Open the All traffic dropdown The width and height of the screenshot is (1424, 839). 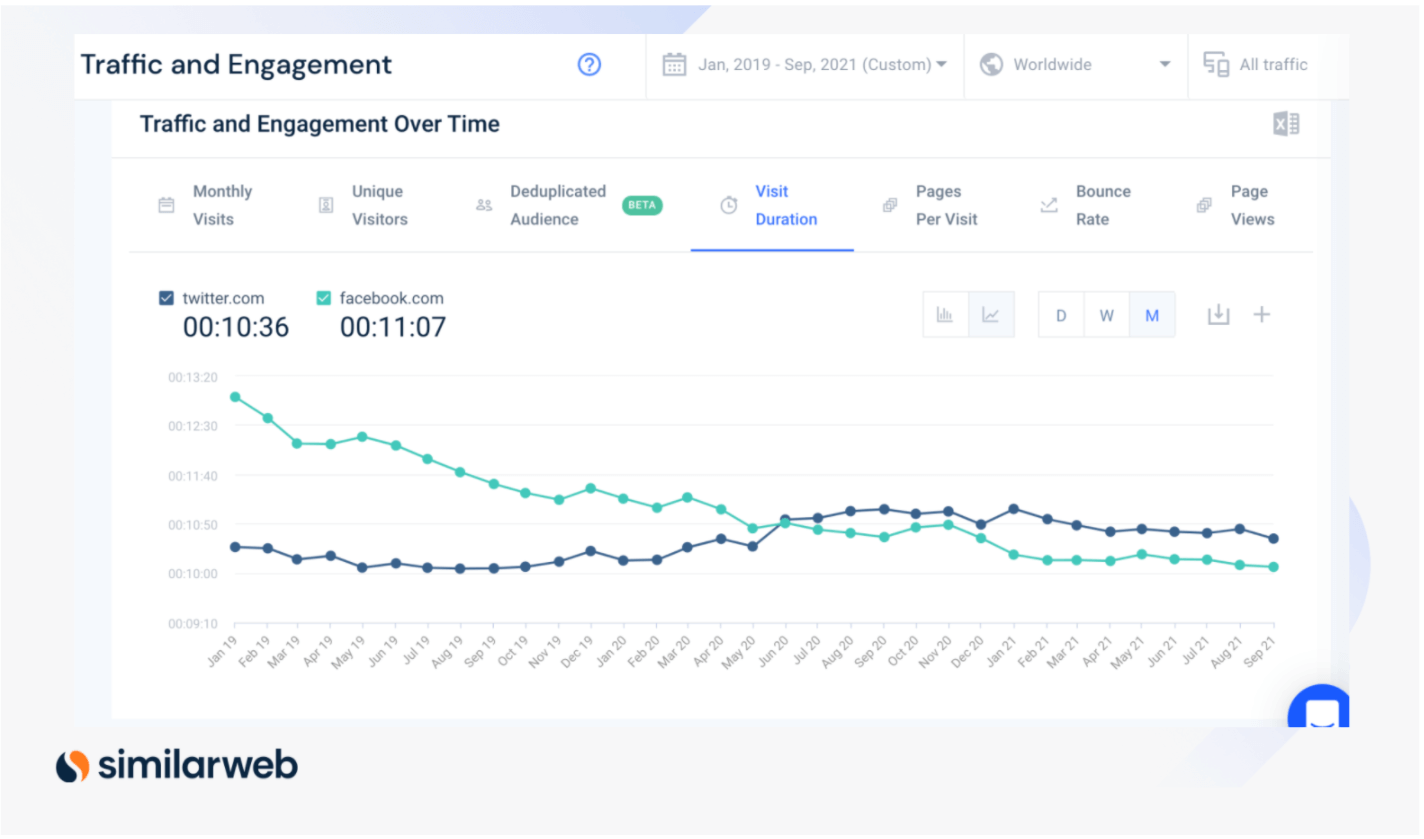1258,65
